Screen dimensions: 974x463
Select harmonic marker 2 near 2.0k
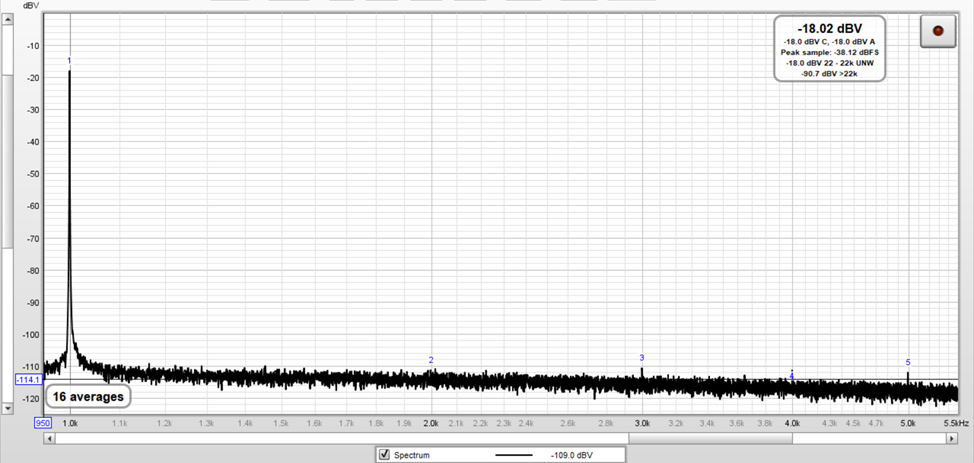coord(431,360)
